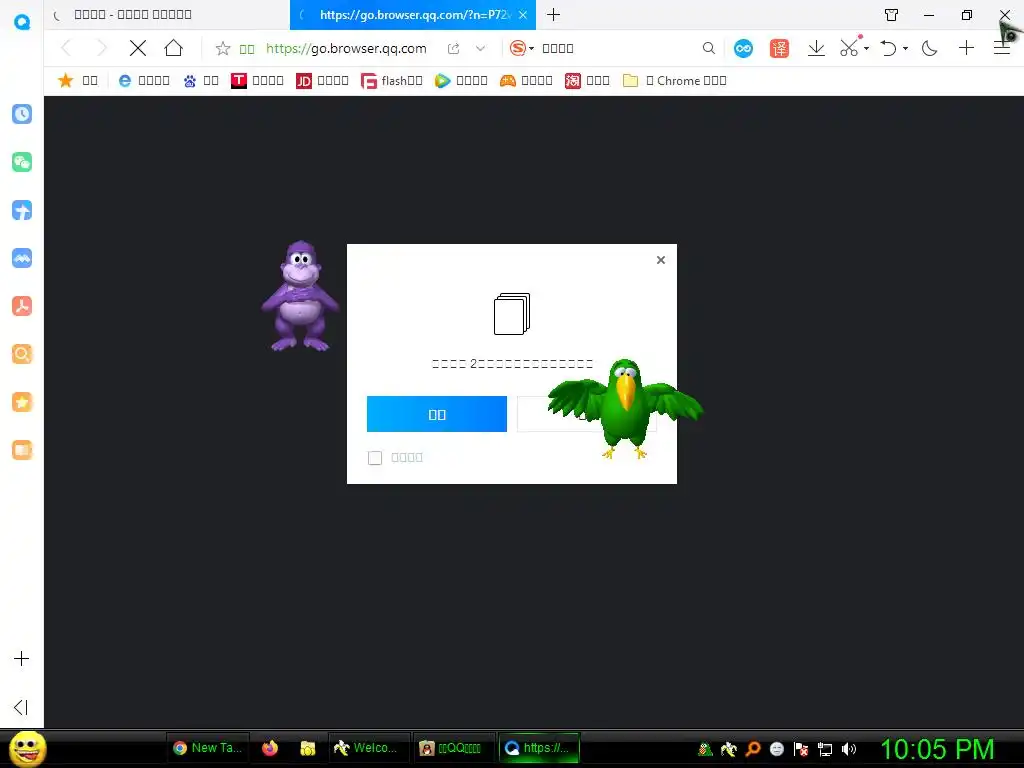Open Firefox from the taskbar

(270, 748)
